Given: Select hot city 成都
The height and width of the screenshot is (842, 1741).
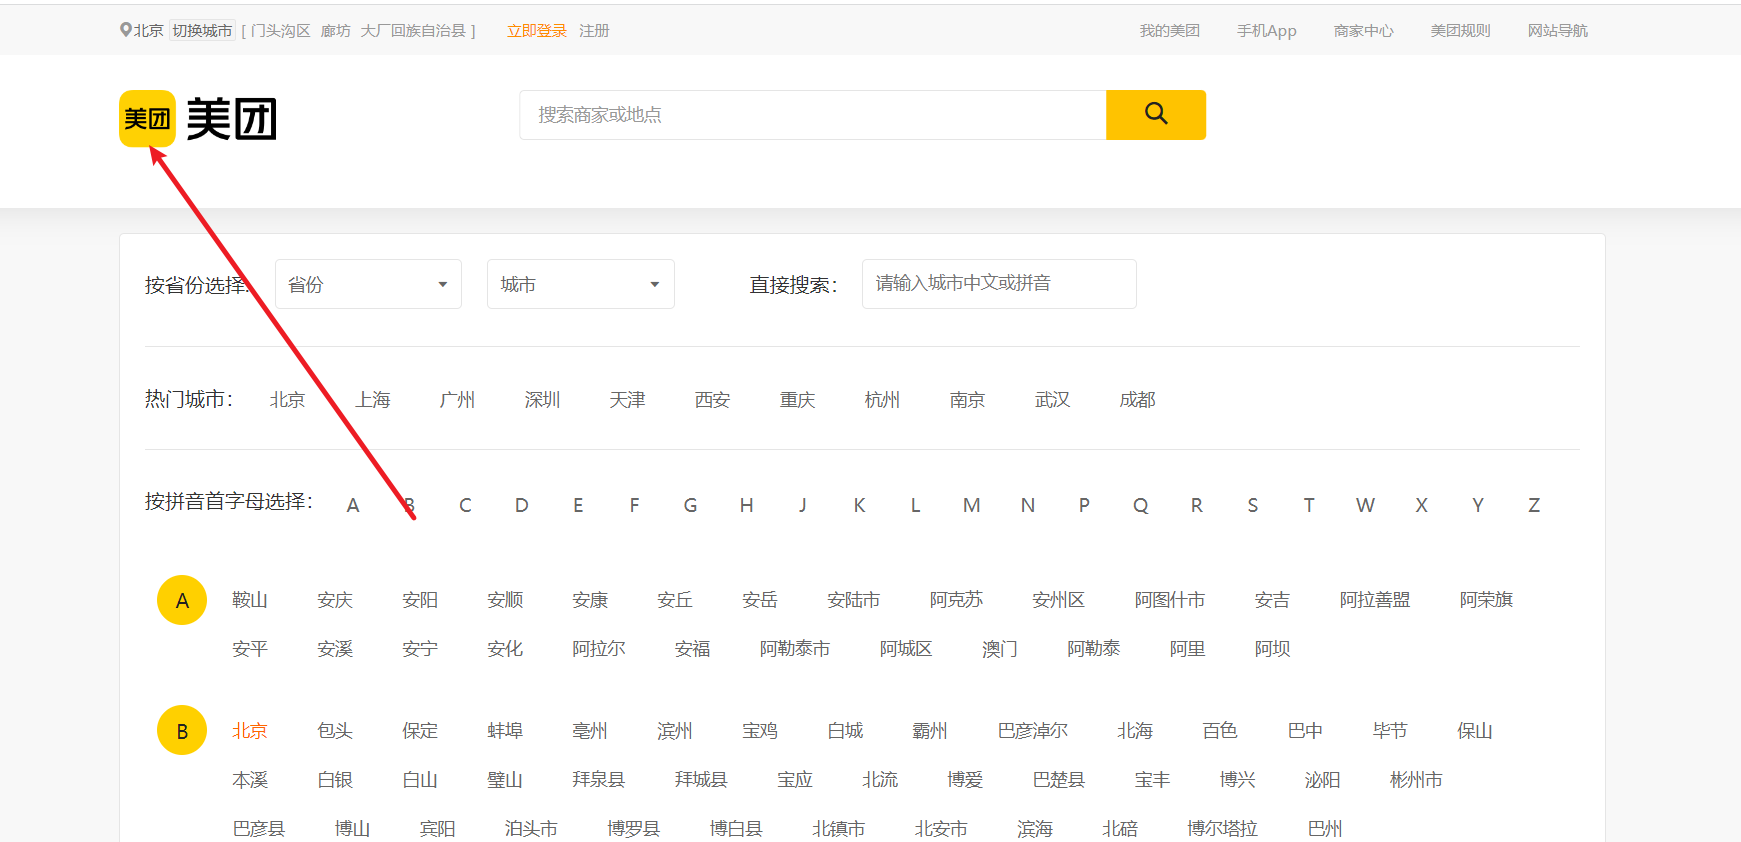Looking at the screenshot, I should click(x=1138, y=400).
